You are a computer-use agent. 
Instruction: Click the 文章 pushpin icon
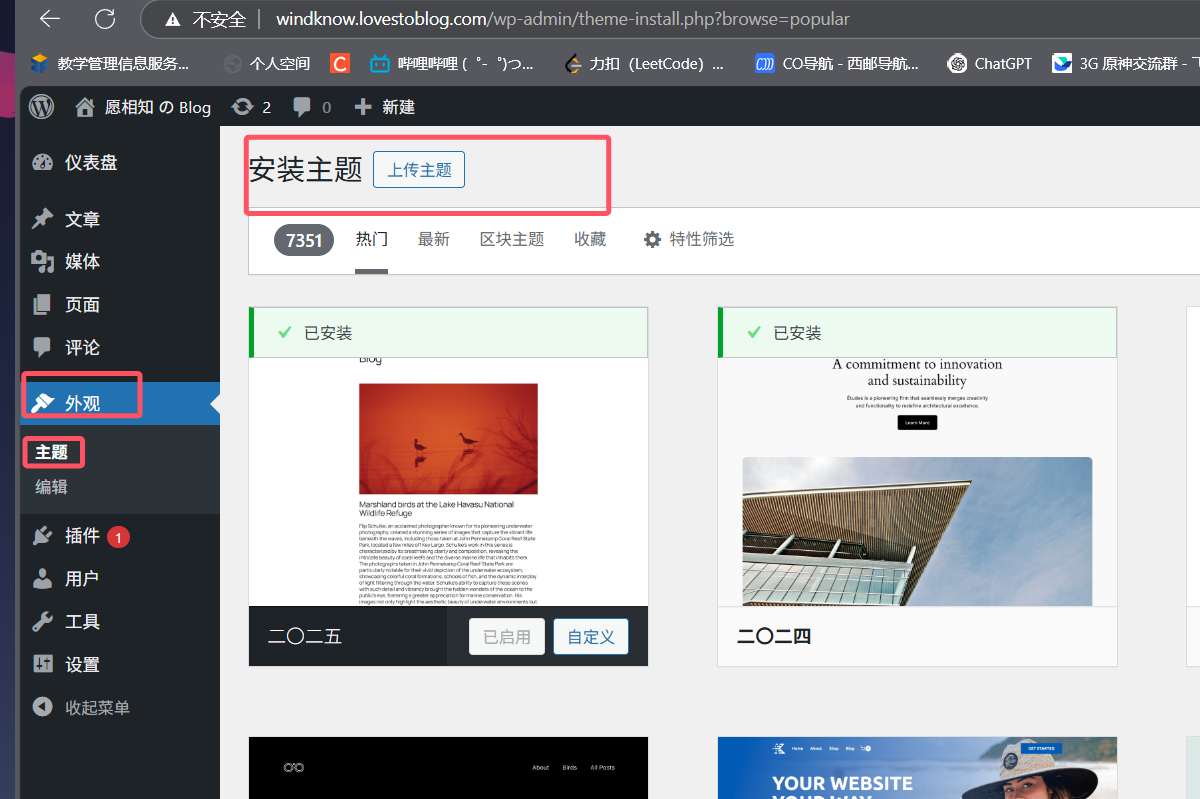[x=42, y=219]
